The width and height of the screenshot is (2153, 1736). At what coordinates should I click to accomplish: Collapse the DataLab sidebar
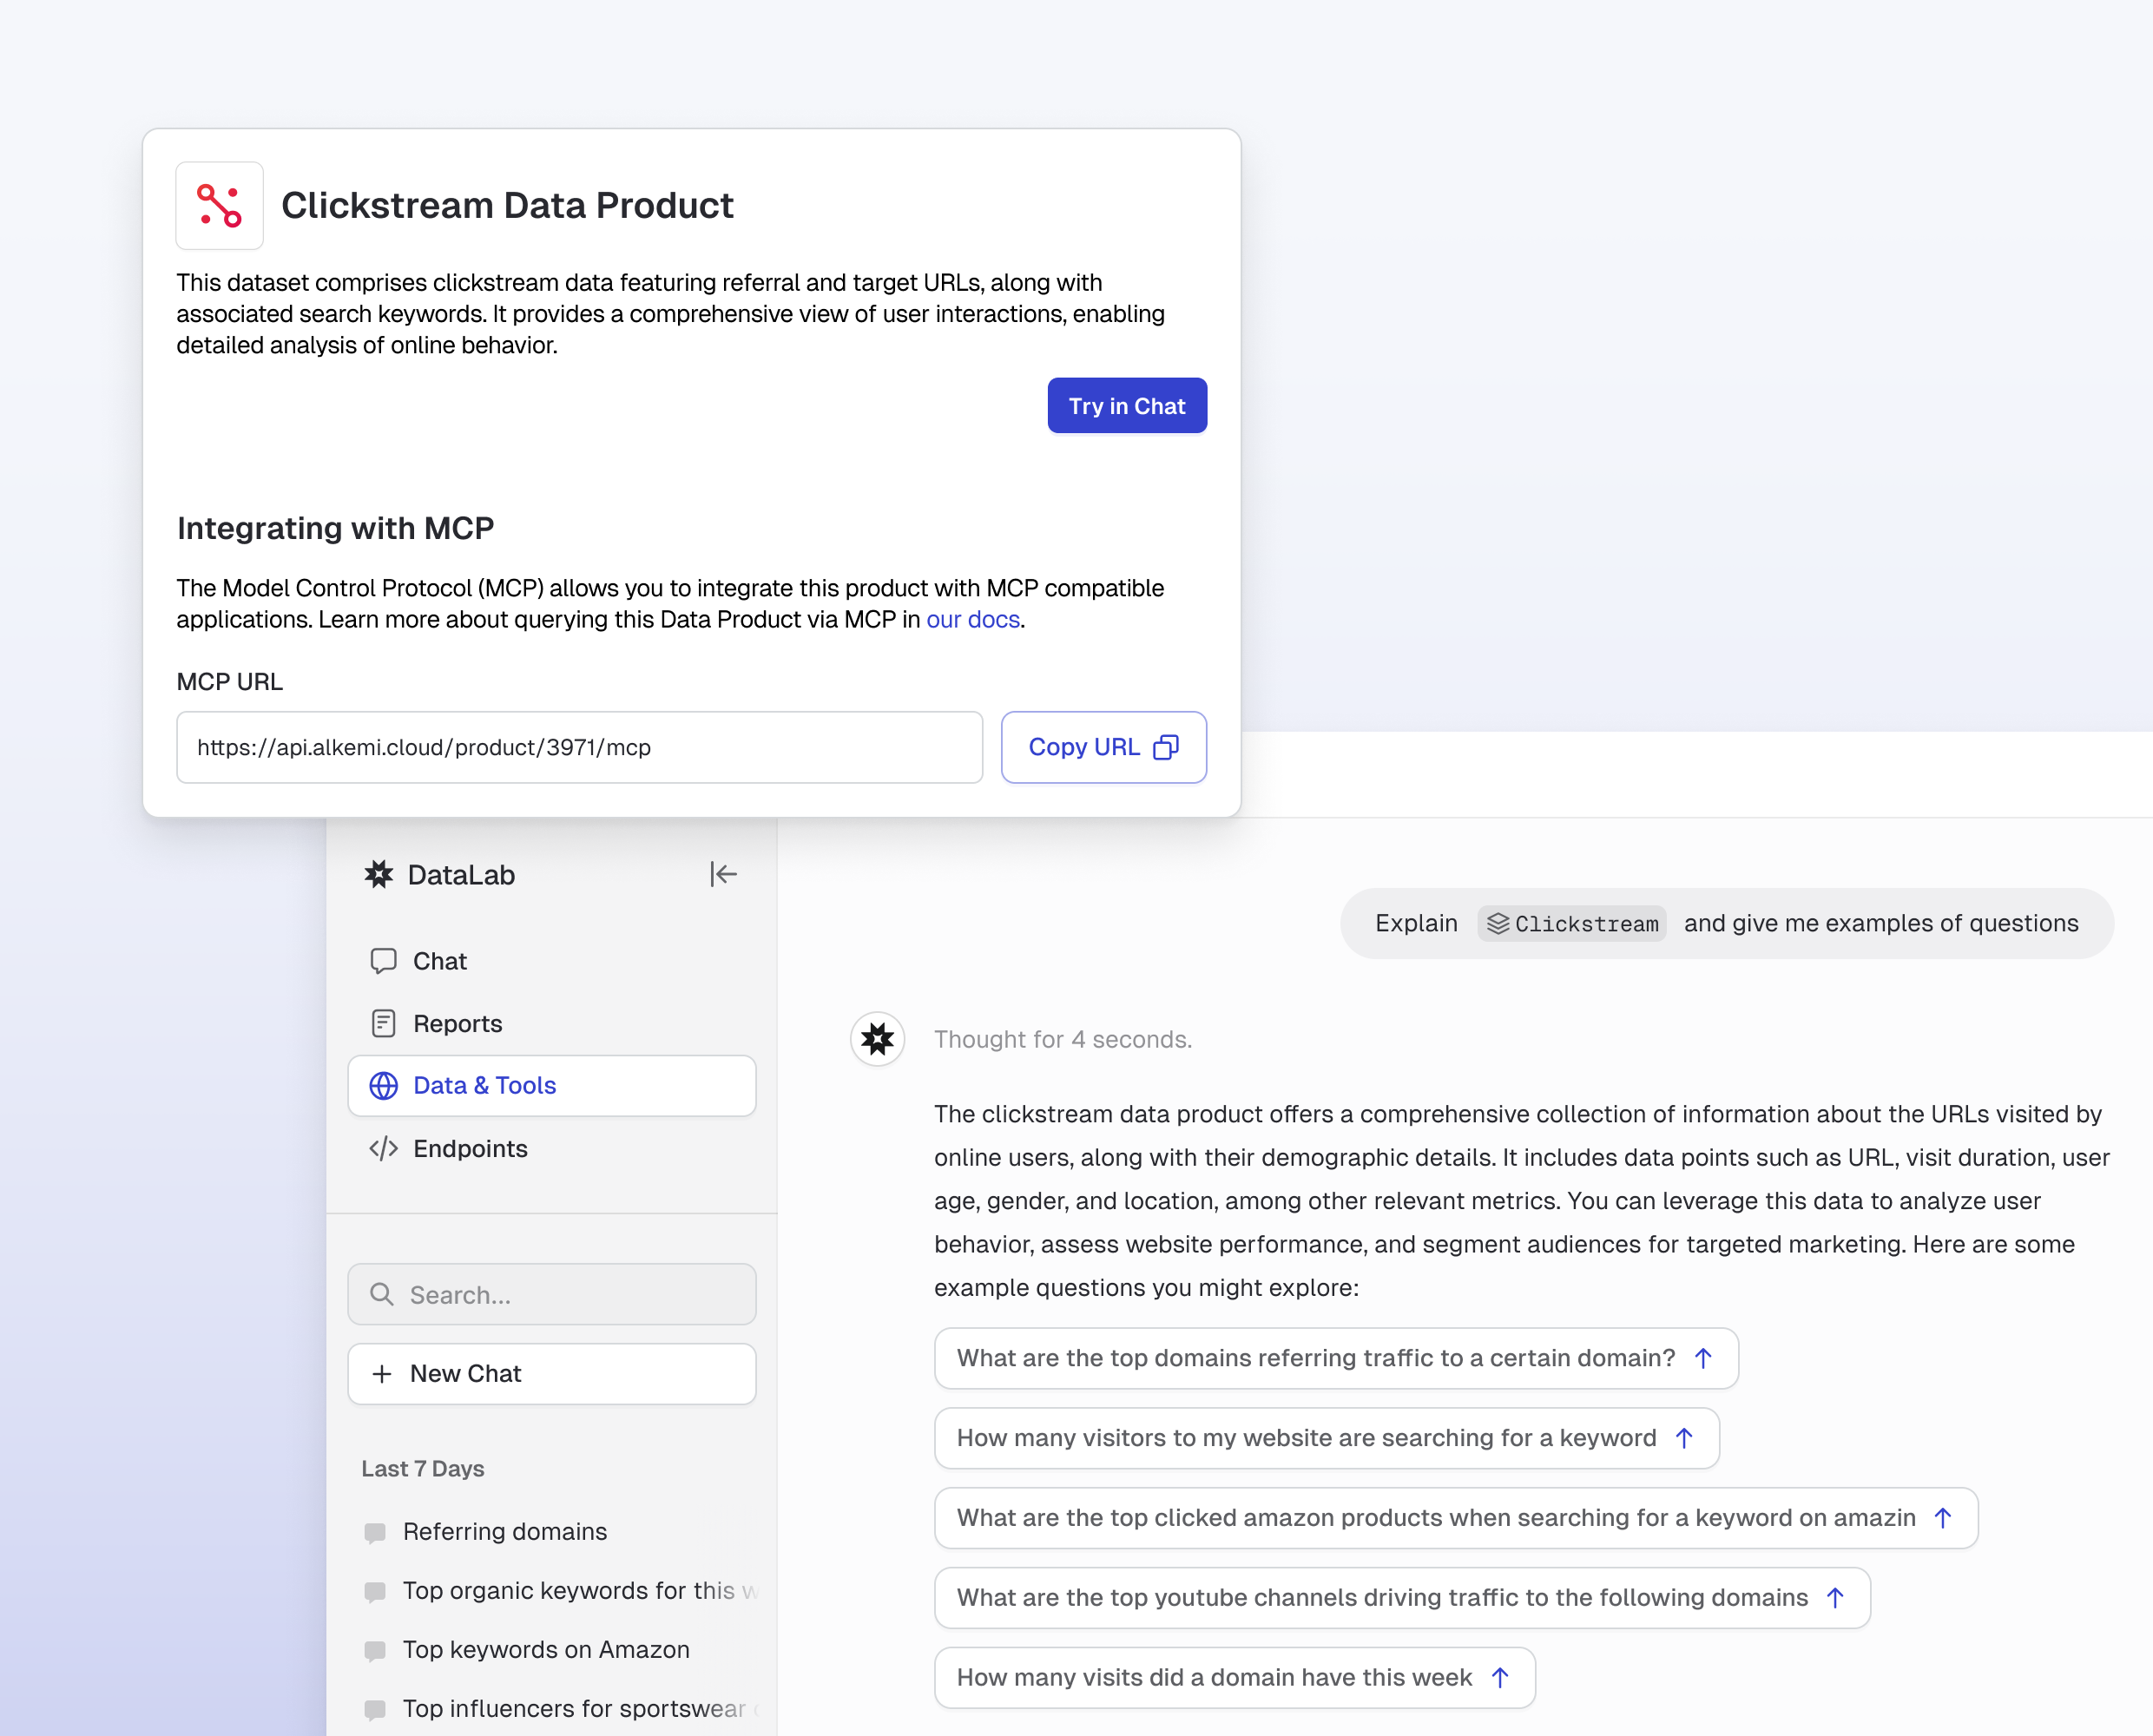(723, 874)
